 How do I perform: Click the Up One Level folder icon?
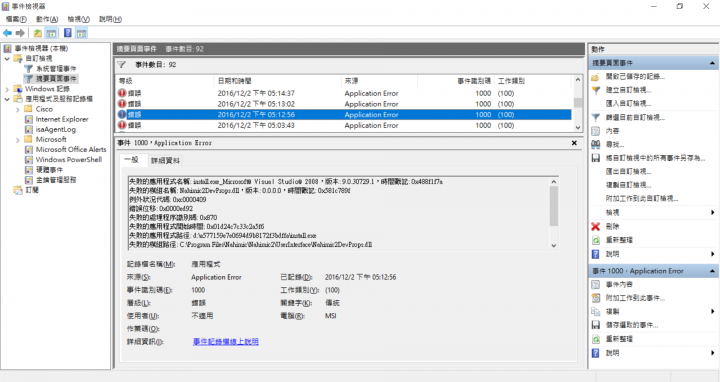point(38,33)
